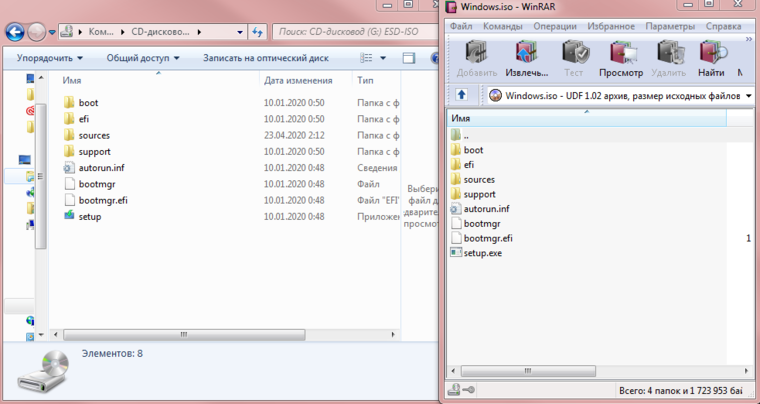Select sources folder in Explorer list
760x404 pixels.
point(94,135)
